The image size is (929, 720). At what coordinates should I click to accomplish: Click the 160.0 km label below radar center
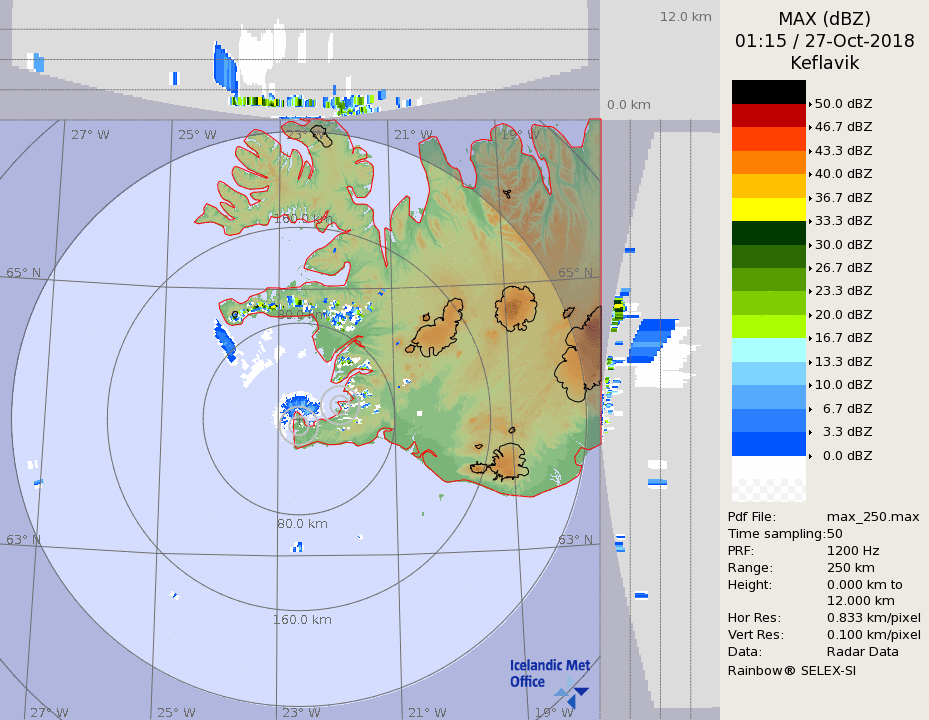pyautogui.click(x=303, y=620)
